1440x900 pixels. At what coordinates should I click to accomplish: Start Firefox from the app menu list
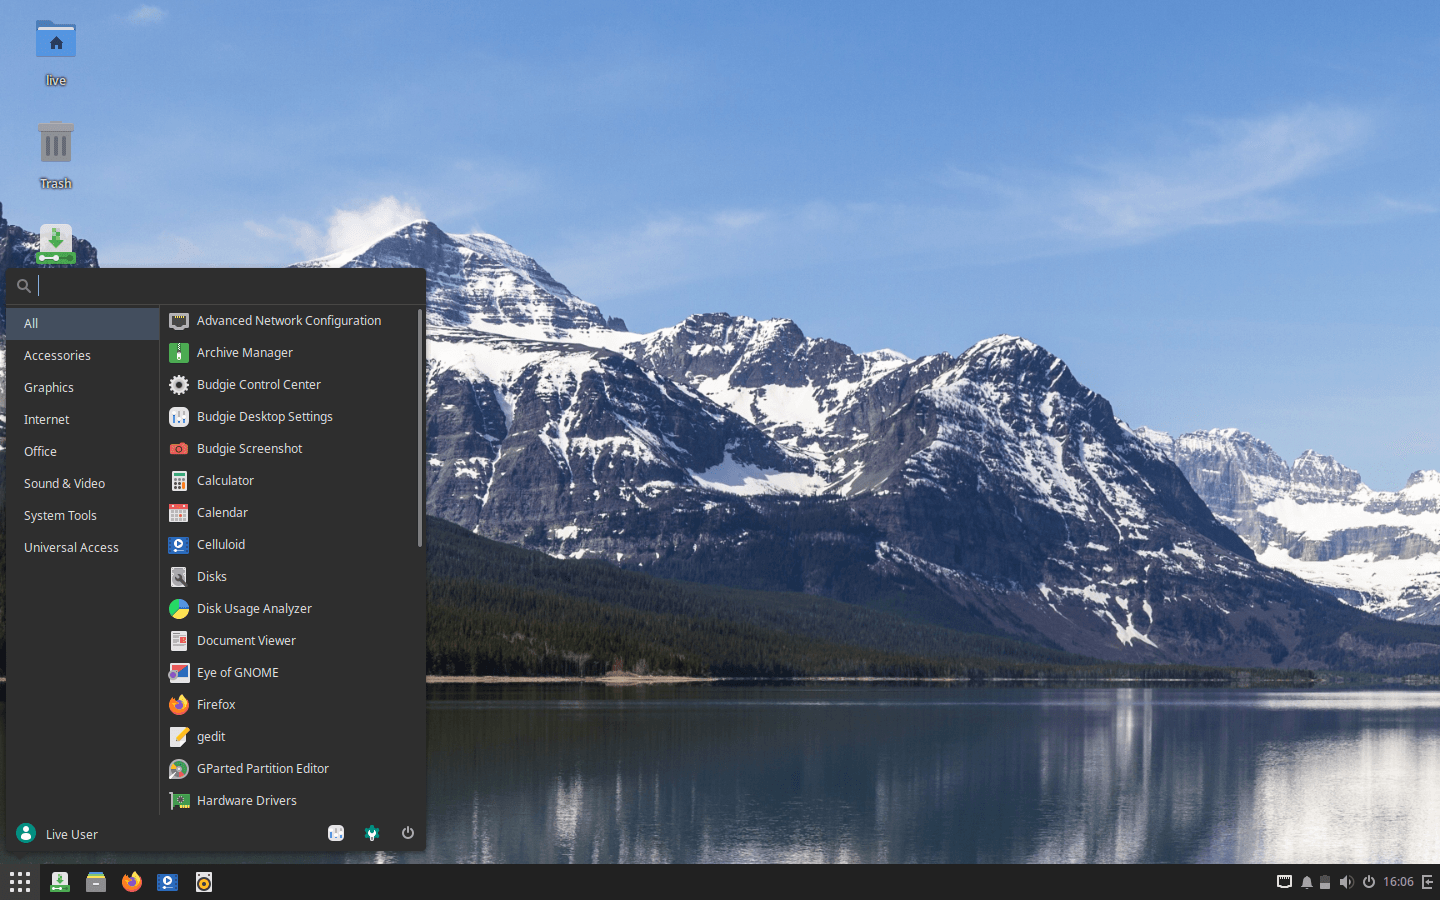[289, 705]
